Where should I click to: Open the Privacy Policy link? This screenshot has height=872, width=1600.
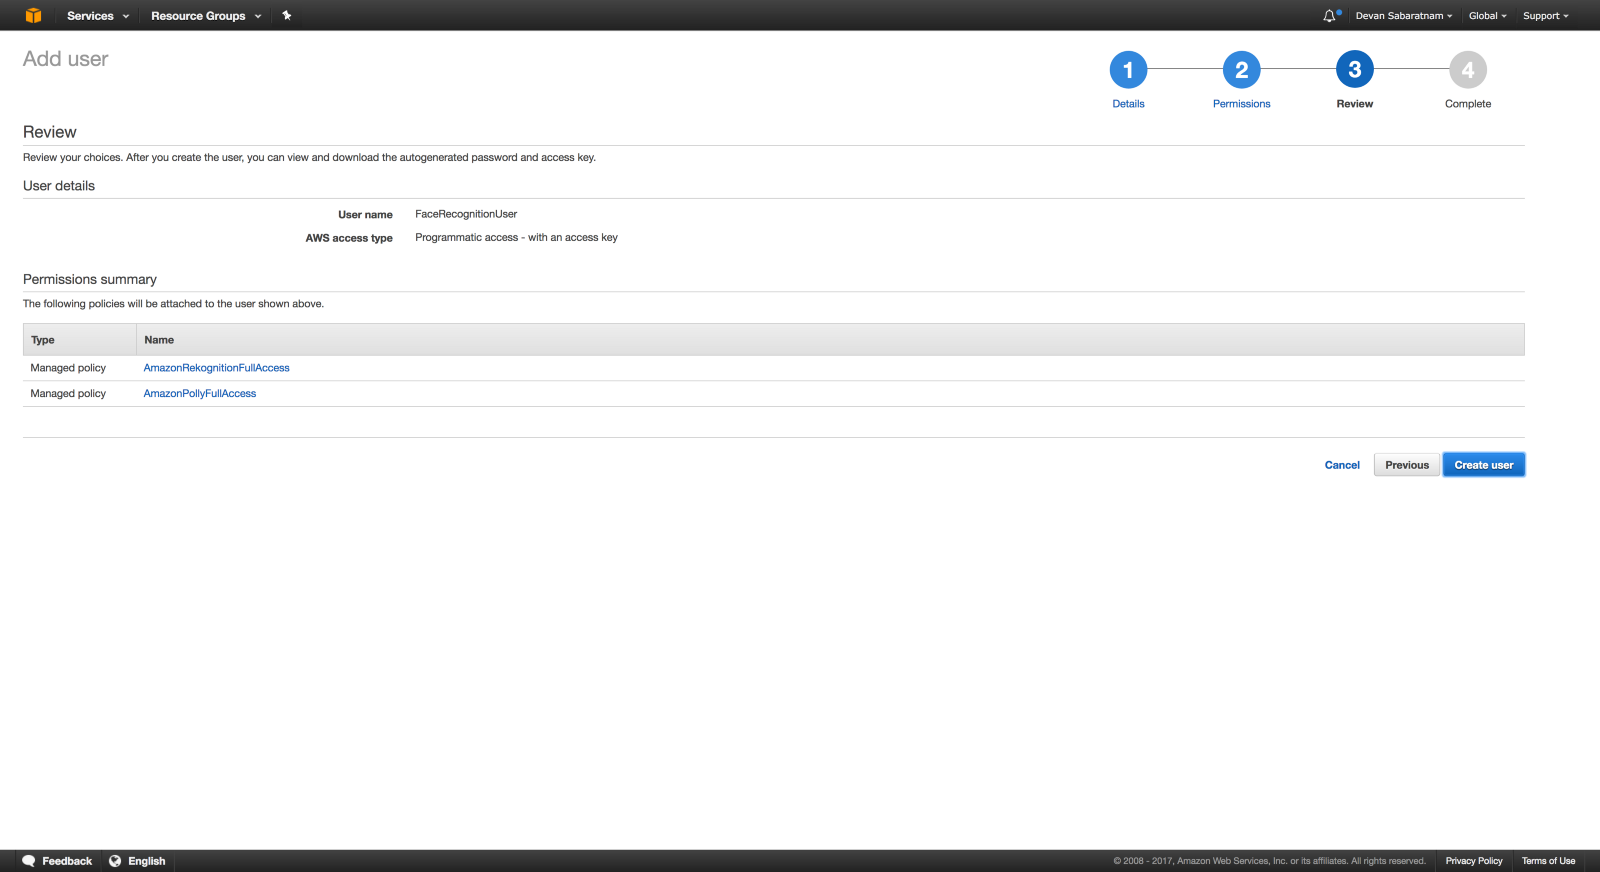click(x=1474, y=861)
